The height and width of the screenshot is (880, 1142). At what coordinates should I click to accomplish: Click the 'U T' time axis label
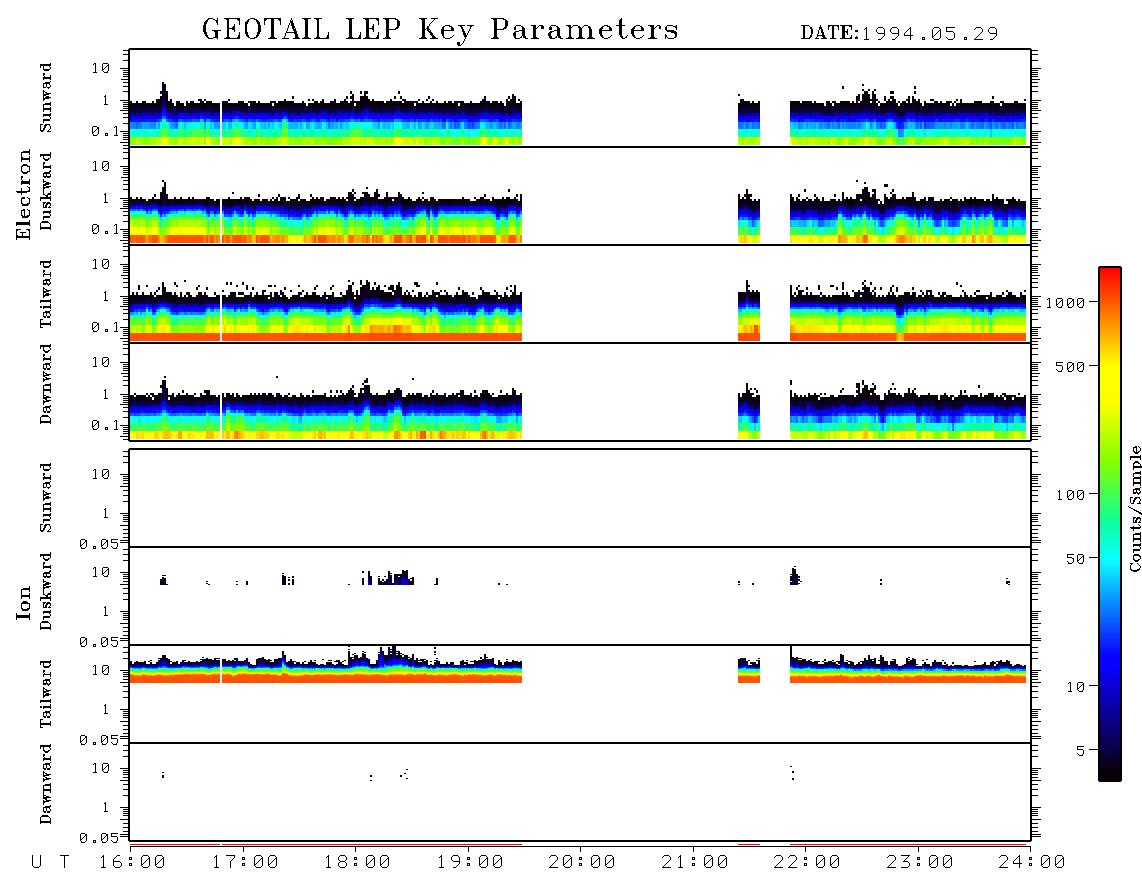coord(51,862)
